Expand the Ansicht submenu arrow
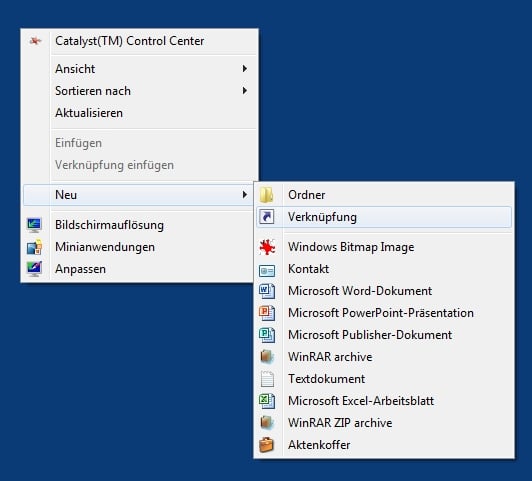Viewport: 532px width, 481px height. (x=245, y=69)
